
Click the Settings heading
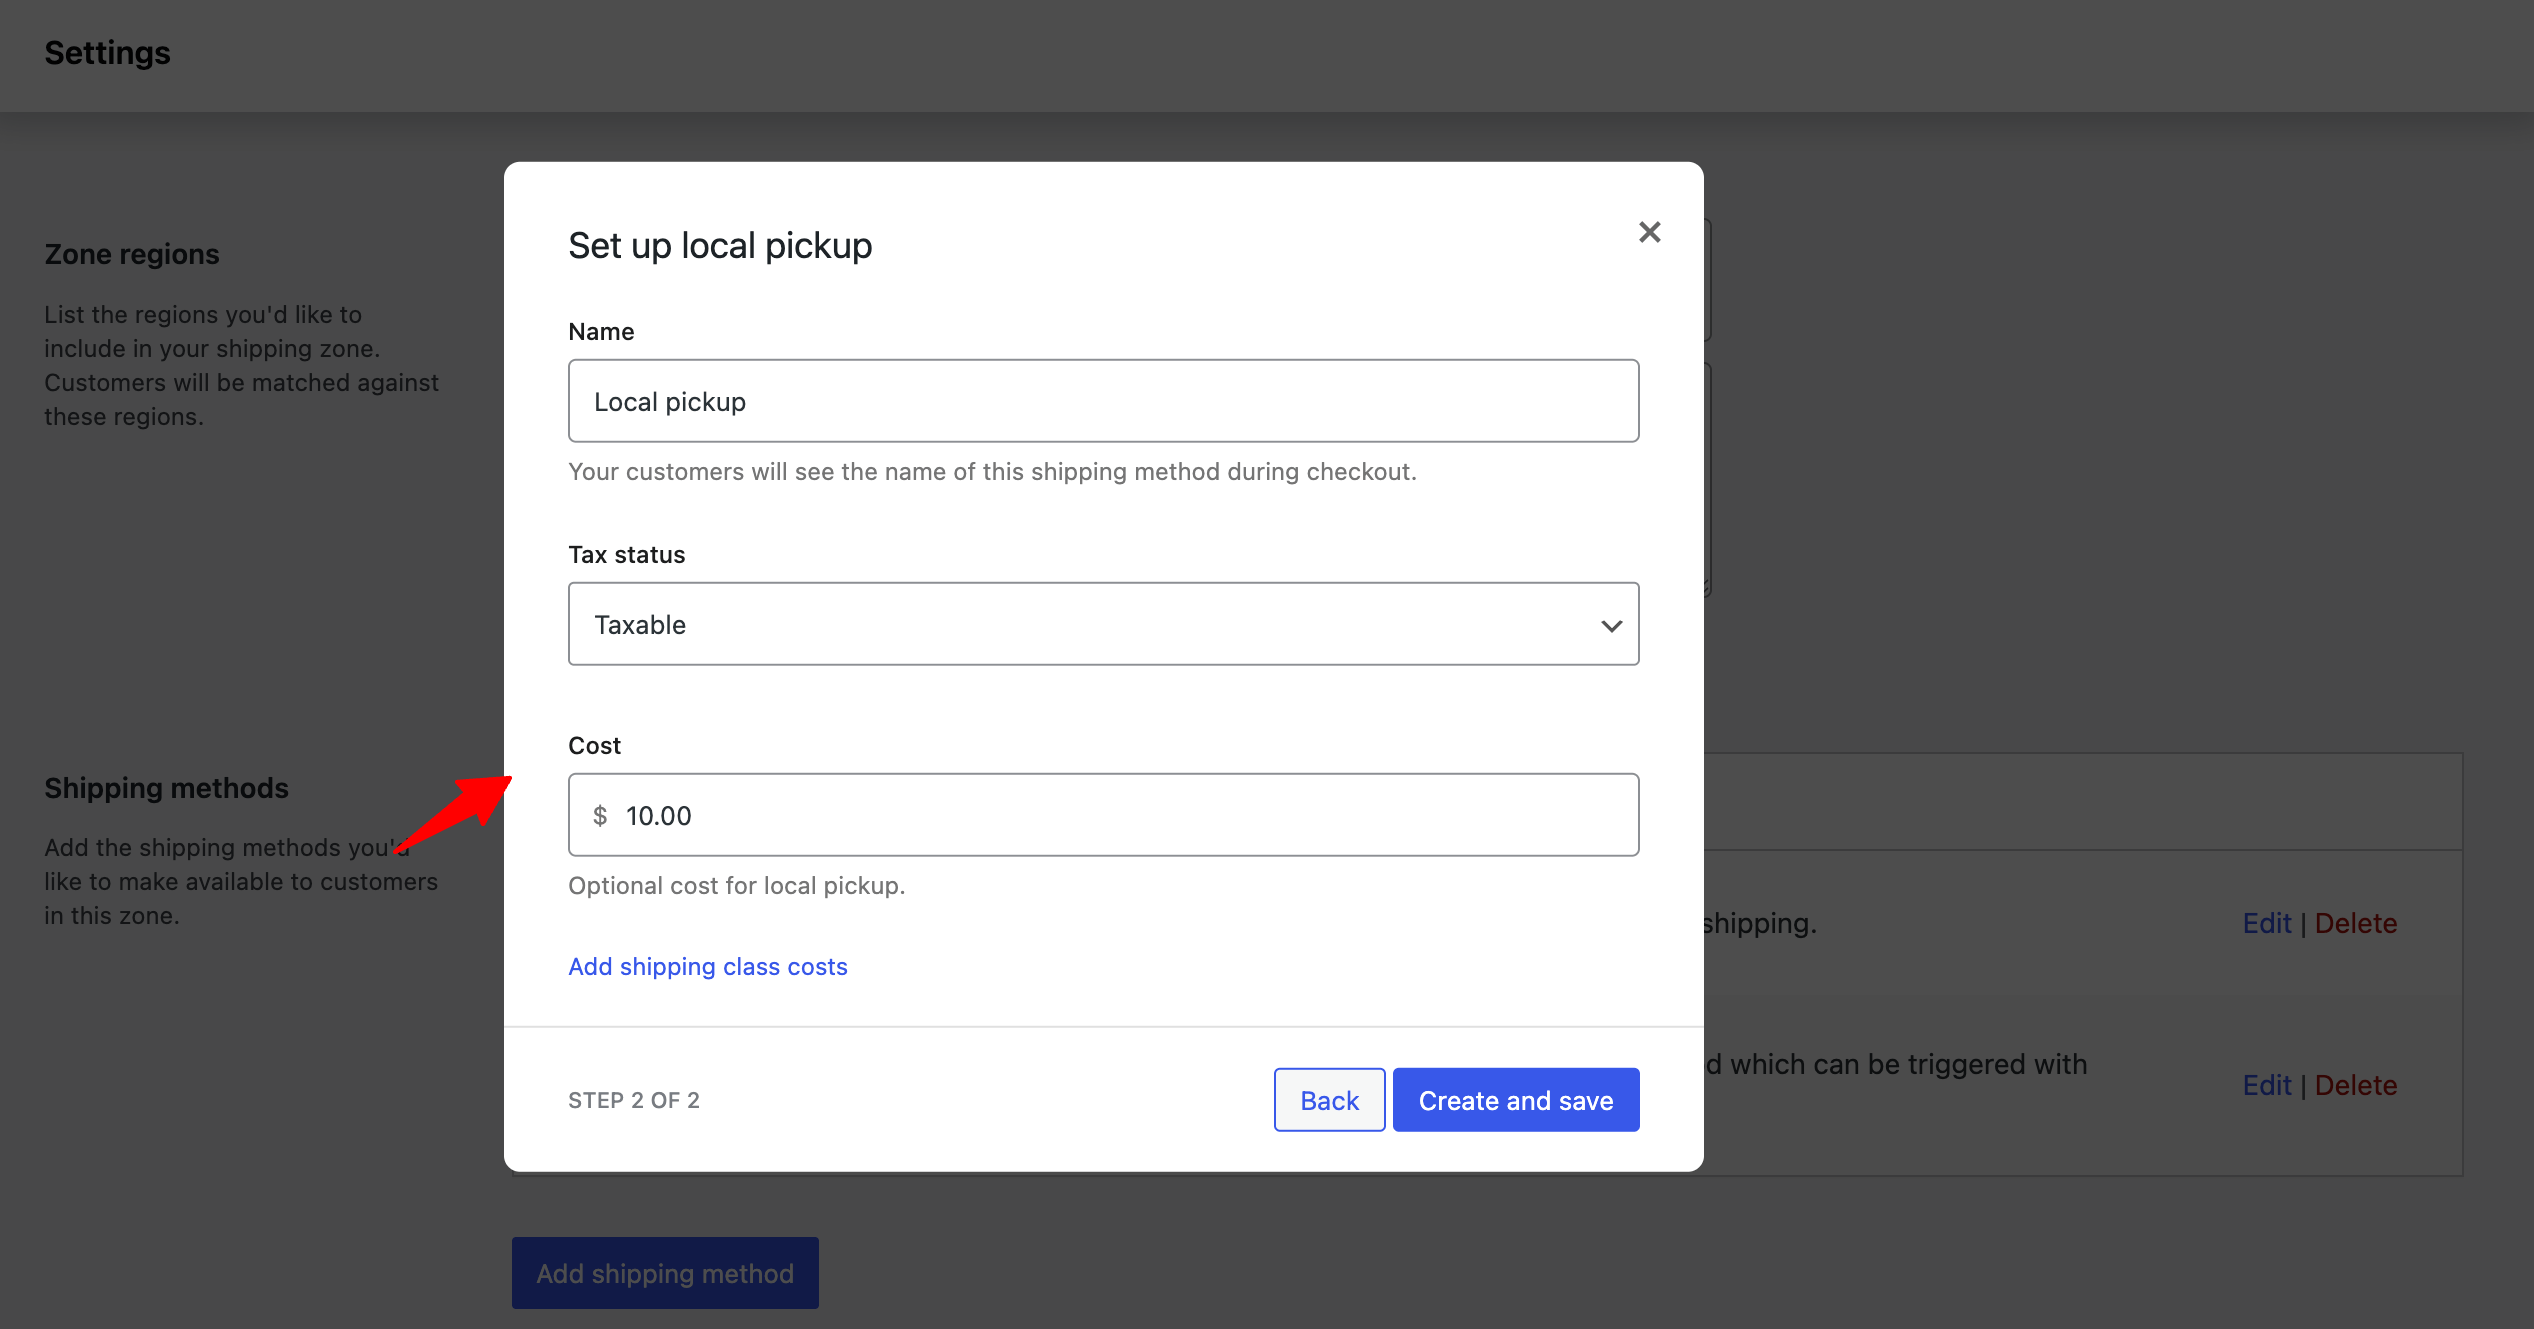pos(107,52)
